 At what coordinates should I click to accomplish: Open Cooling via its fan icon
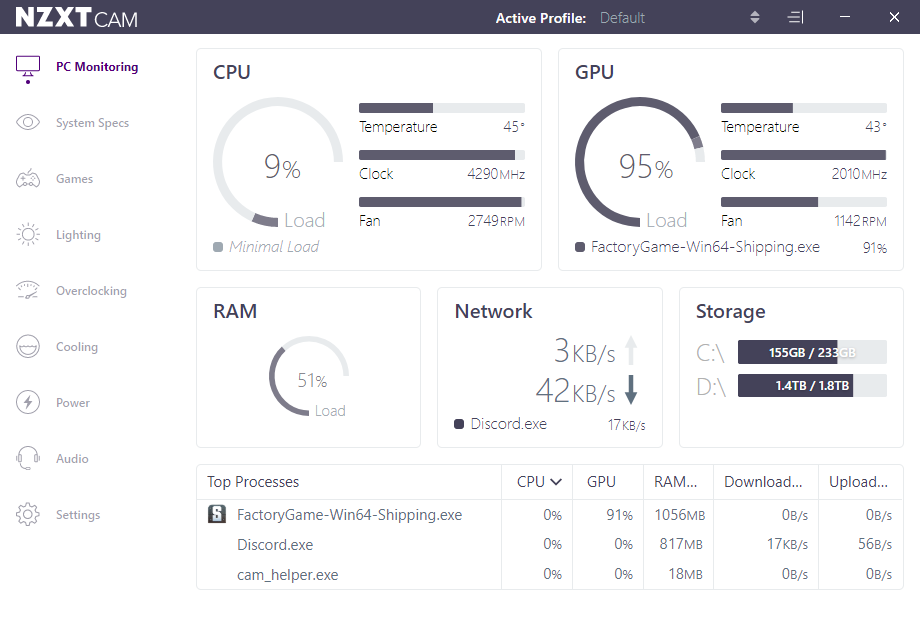click(x=28, y=347)
